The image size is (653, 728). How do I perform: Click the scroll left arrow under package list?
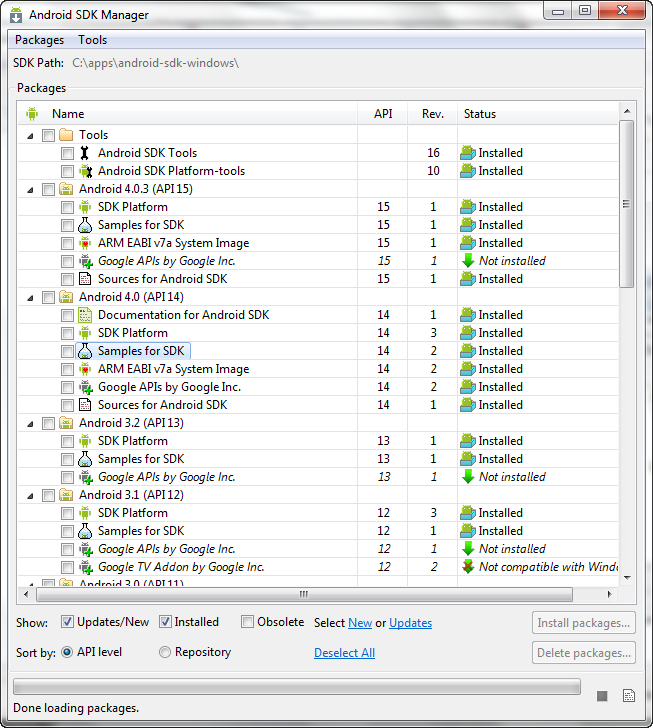click(x=26, y=594)
